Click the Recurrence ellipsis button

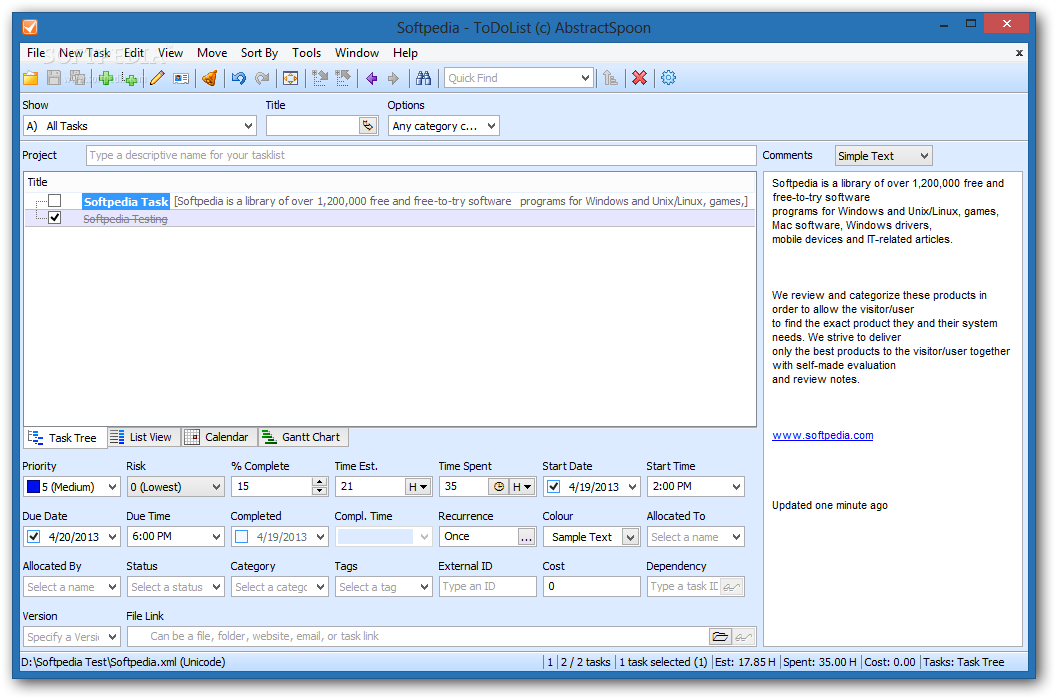pyautogui.click(x=527, y=537)
